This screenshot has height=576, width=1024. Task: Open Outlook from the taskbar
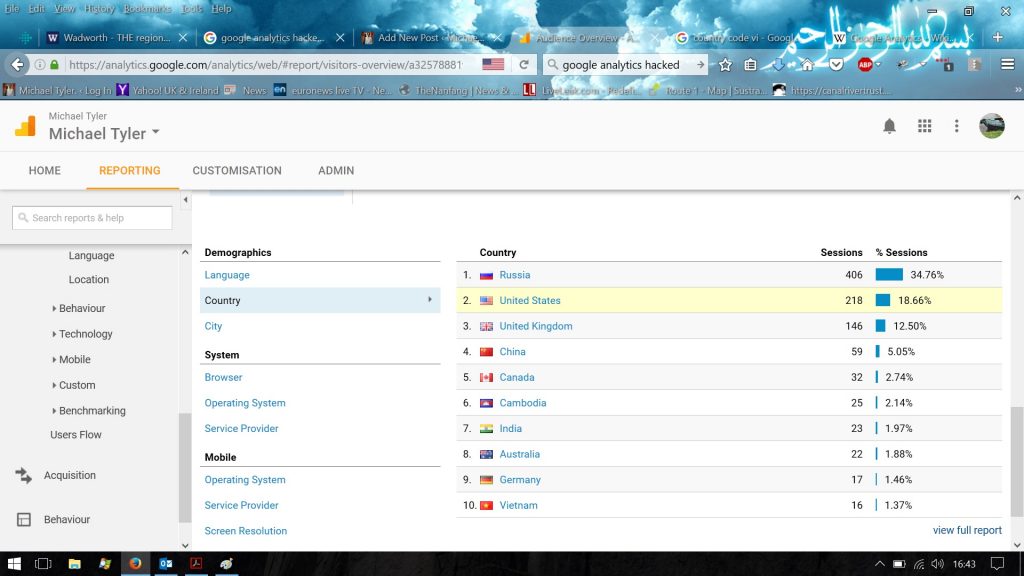coord(165,564)
